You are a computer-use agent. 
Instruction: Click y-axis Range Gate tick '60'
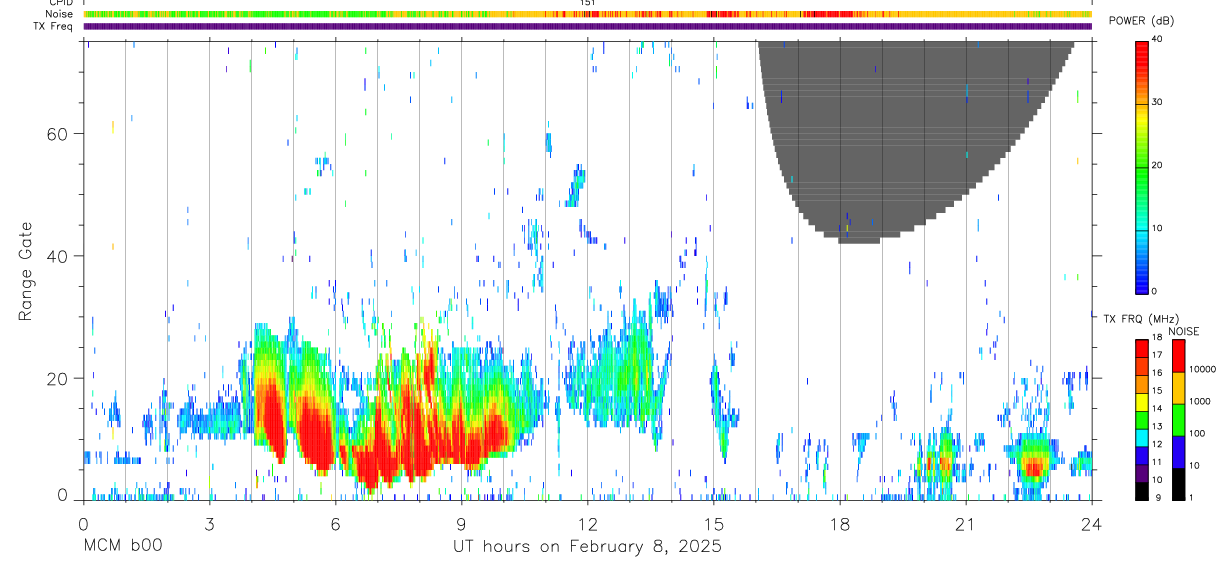59,133
